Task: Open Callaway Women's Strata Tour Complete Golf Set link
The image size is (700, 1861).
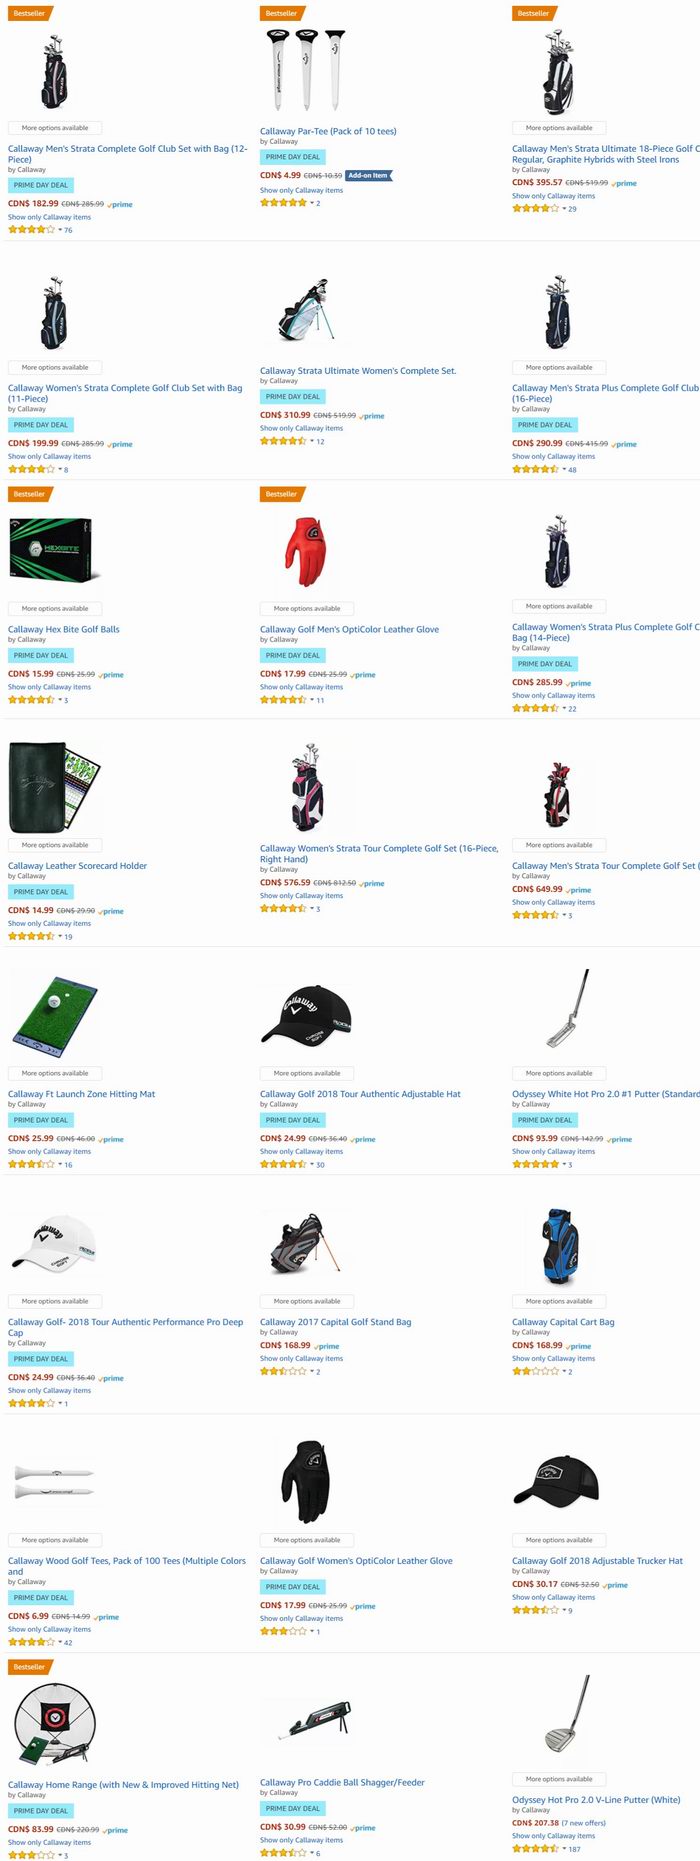Action: [x=379, y=853]
